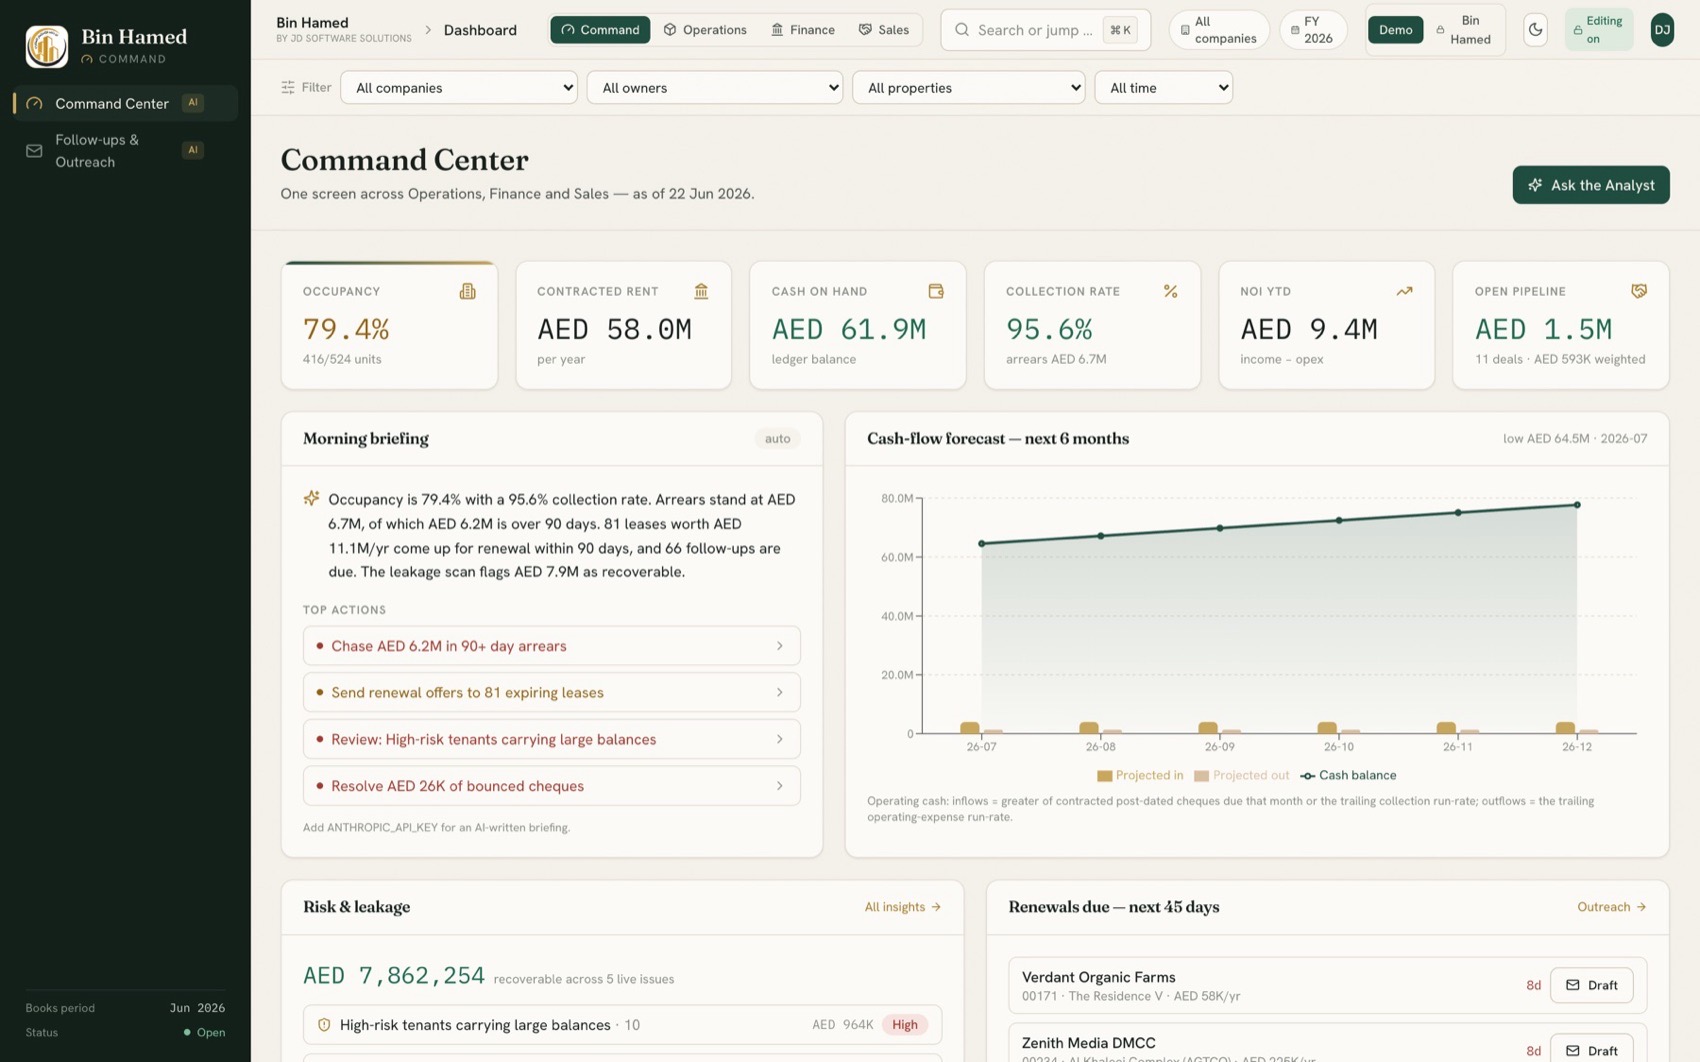Screen dimensions: 1700x1062
Task: Select the Projected in legend swatch
Action: 1105,776
